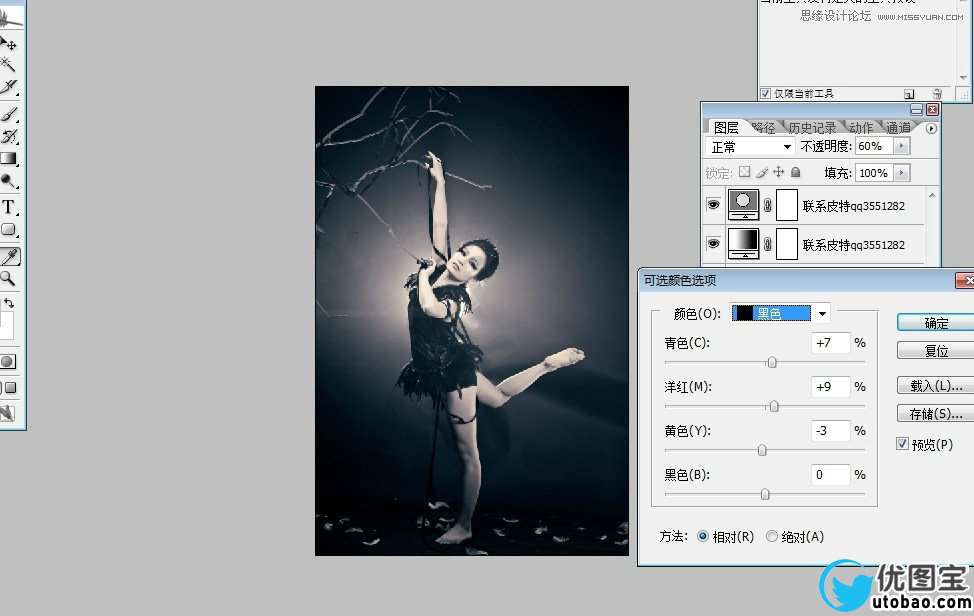Change the screen mode from the toolbox
The image size is (974, 616).
coord(9,388)
